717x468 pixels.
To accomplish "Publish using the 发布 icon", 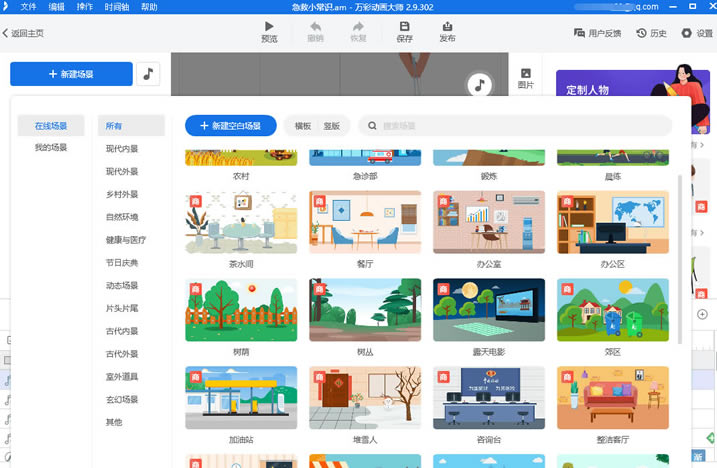I will 447,27.
